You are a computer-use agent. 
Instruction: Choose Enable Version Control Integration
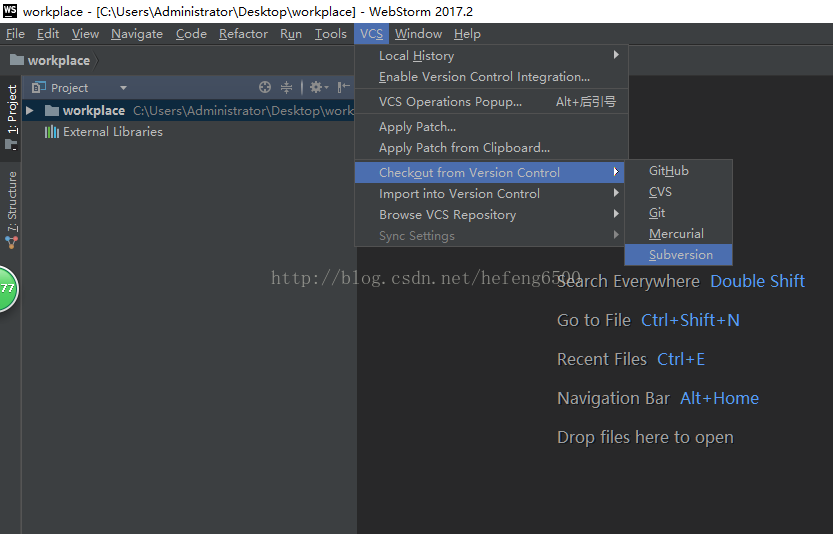(491, 77)
